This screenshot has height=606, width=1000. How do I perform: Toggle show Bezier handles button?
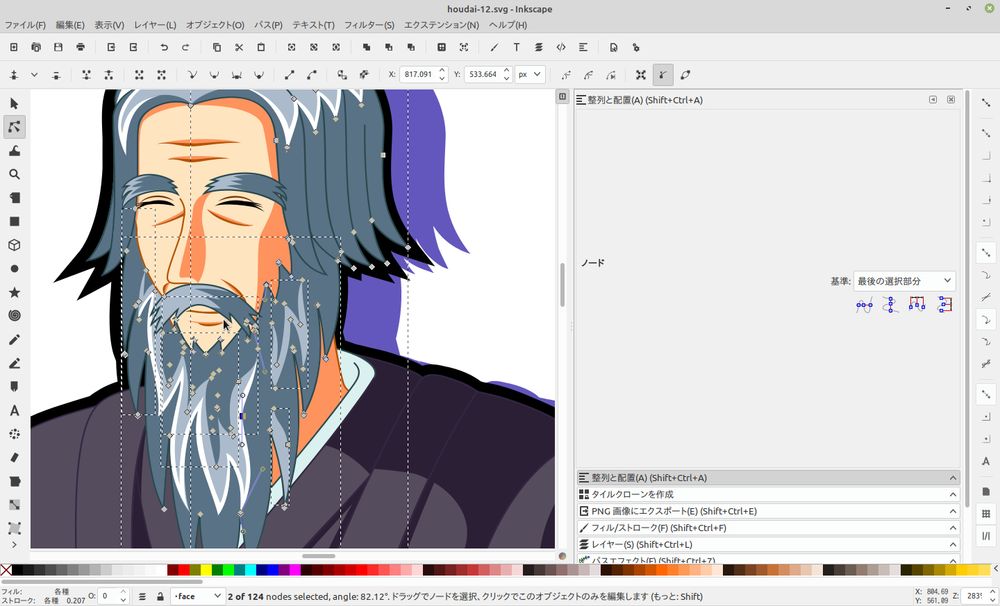(x=663, y=74)
